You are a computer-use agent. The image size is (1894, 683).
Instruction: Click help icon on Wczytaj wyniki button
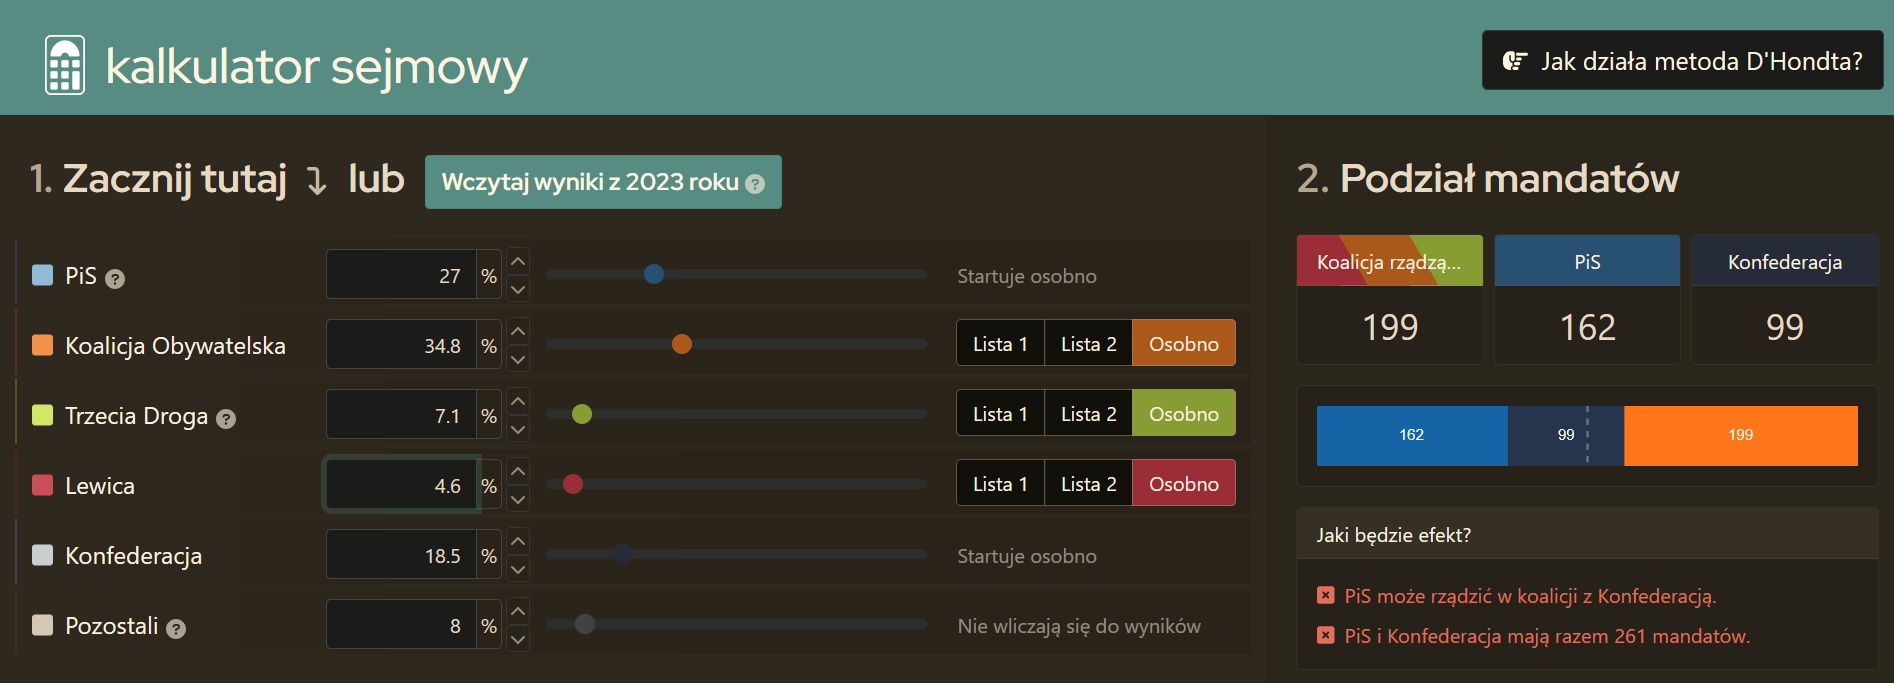[x=755, y=184]
